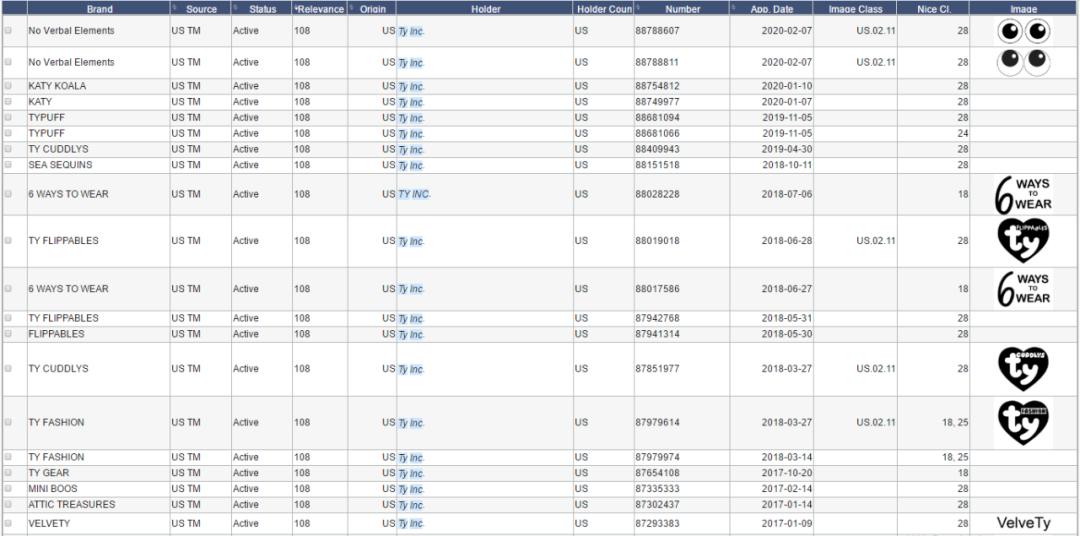This screenshot has height=536, width=1080.
Task: Click Nice class 24 in TYPUFF row
Action: coord(962,134)
